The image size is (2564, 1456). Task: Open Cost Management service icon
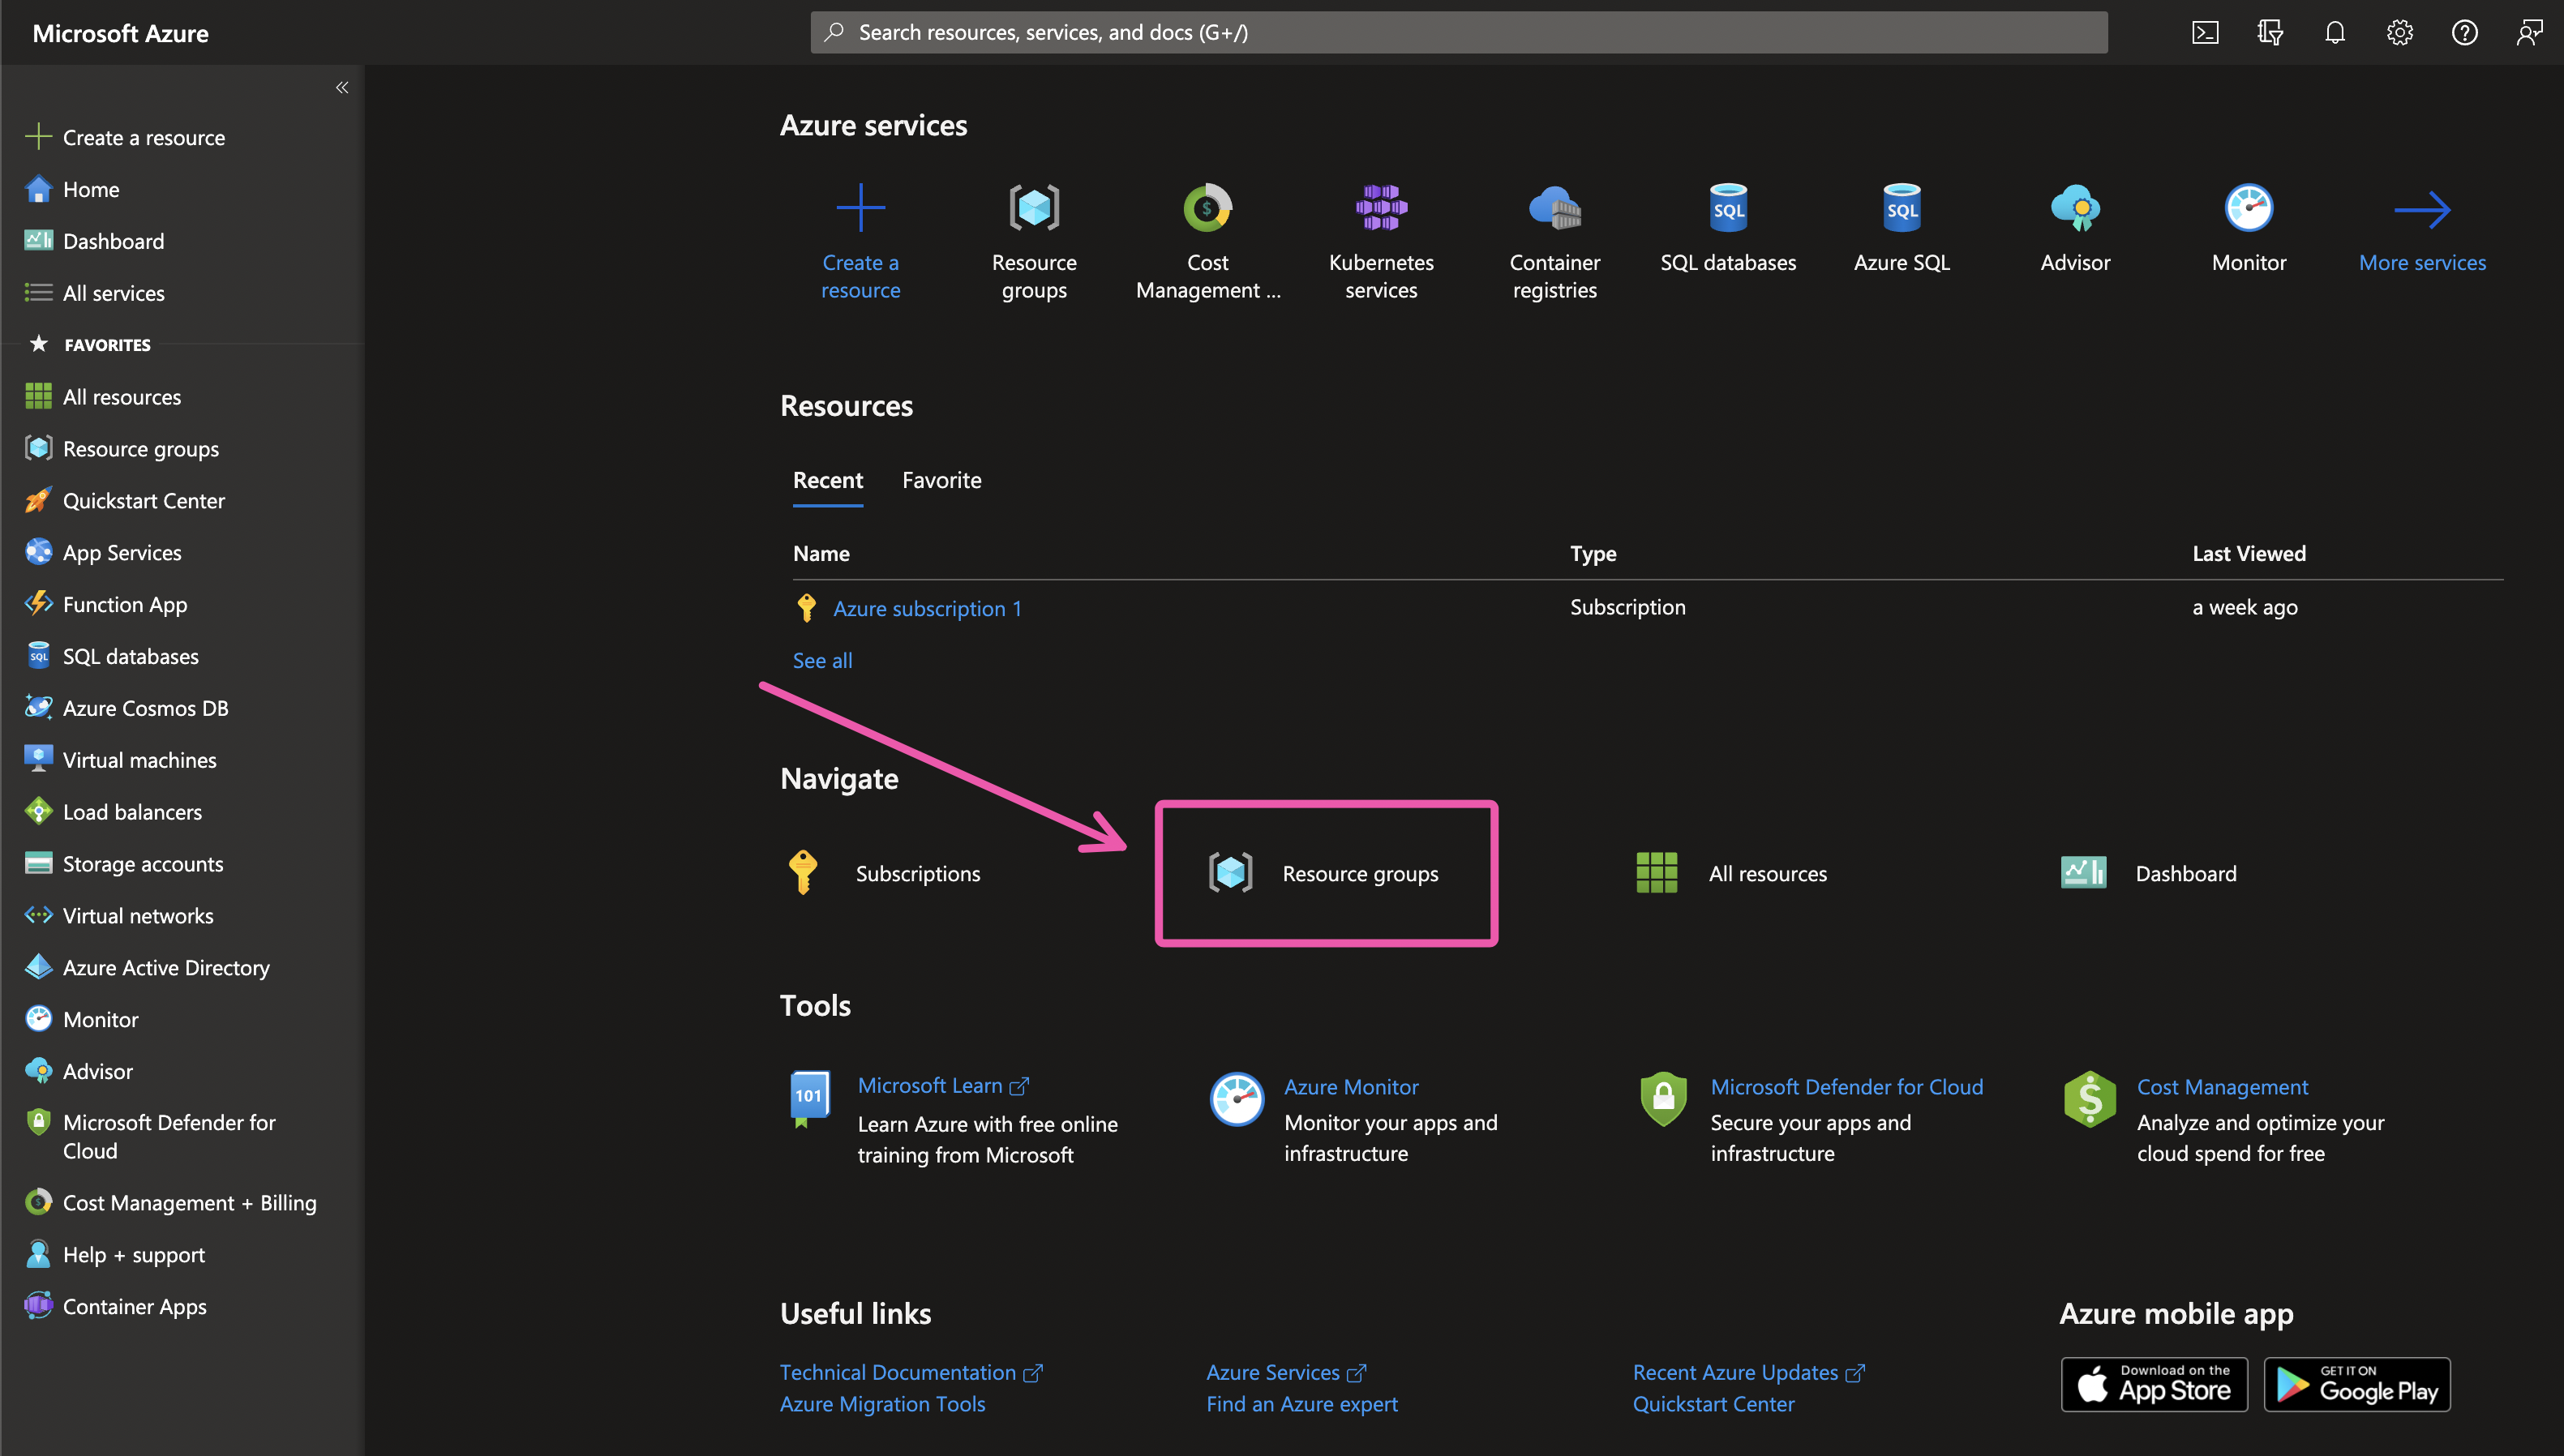pos(1207,208)
